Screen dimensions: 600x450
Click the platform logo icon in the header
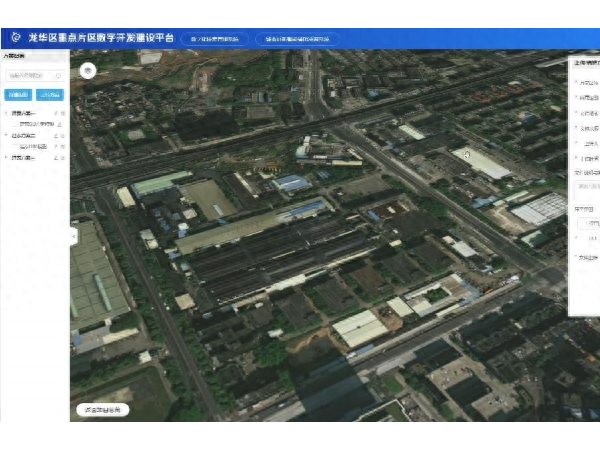coord(13,39)
